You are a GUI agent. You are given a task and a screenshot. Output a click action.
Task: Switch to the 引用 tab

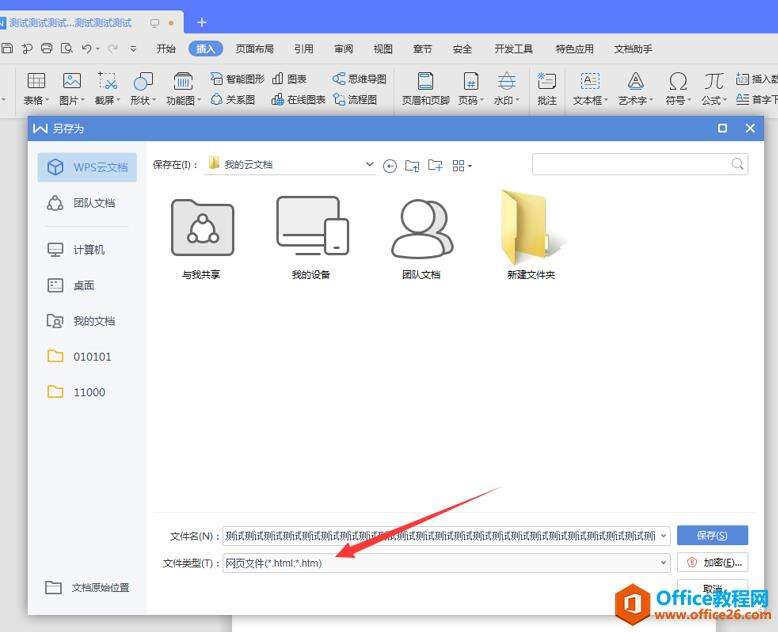click(304, 49)
